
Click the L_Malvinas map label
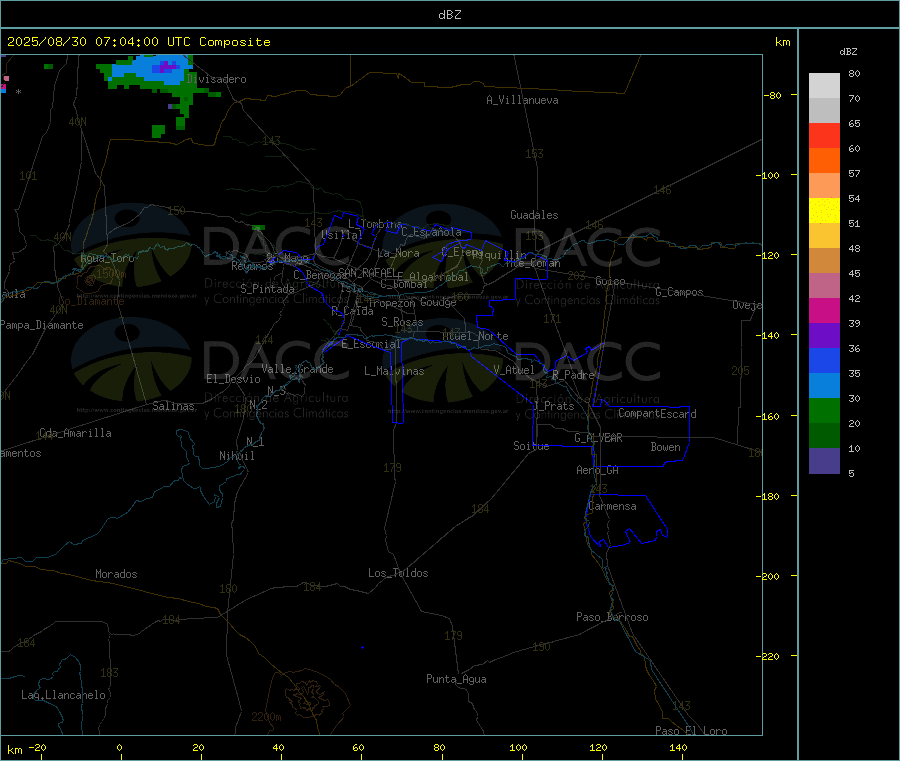(394, 371)
